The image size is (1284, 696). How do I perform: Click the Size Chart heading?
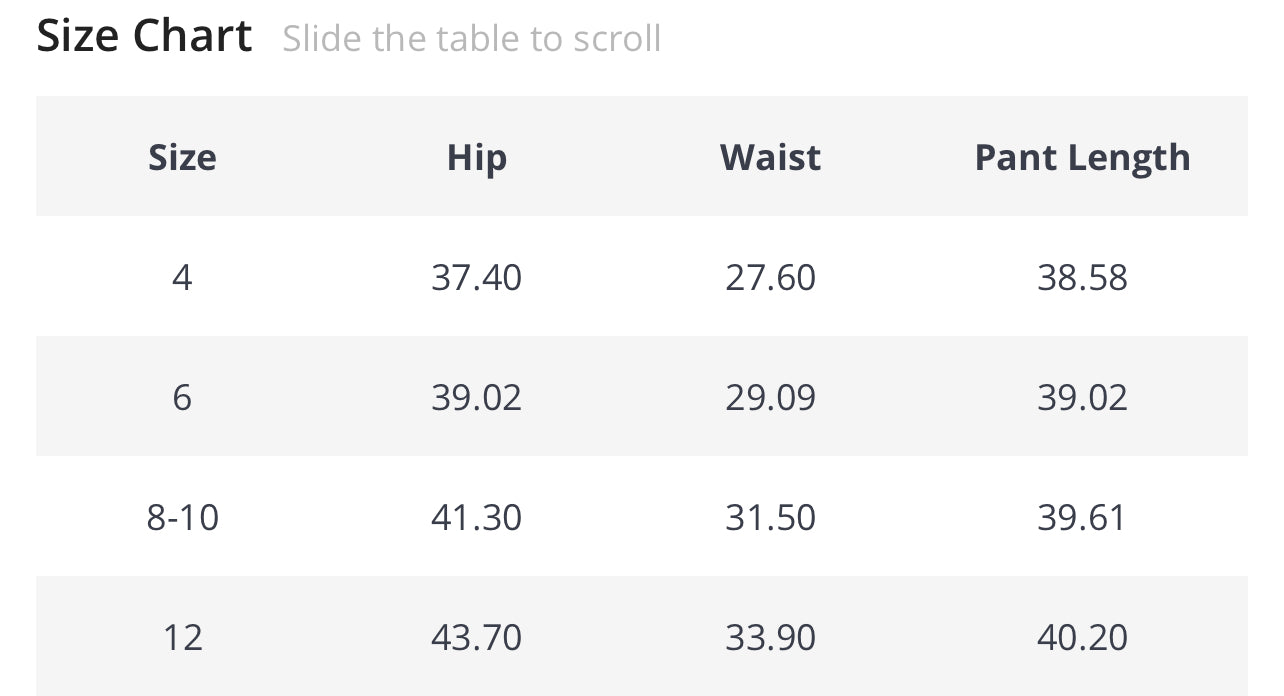tap(144, 37)
